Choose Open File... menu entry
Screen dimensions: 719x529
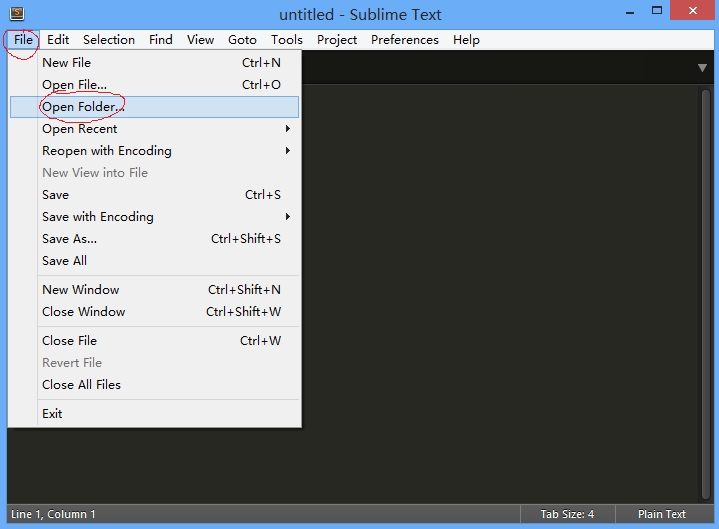coord(155,85)
